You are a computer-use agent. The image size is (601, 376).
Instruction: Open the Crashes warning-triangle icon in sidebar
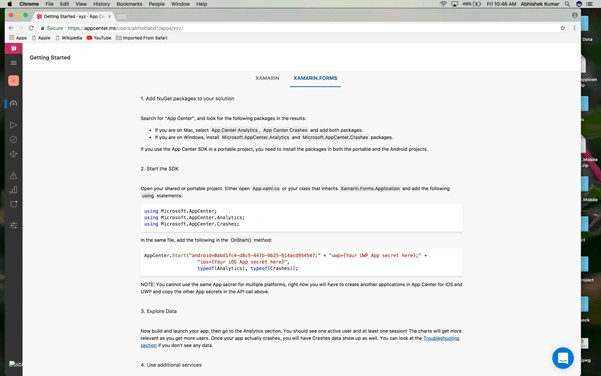point(13,176)
